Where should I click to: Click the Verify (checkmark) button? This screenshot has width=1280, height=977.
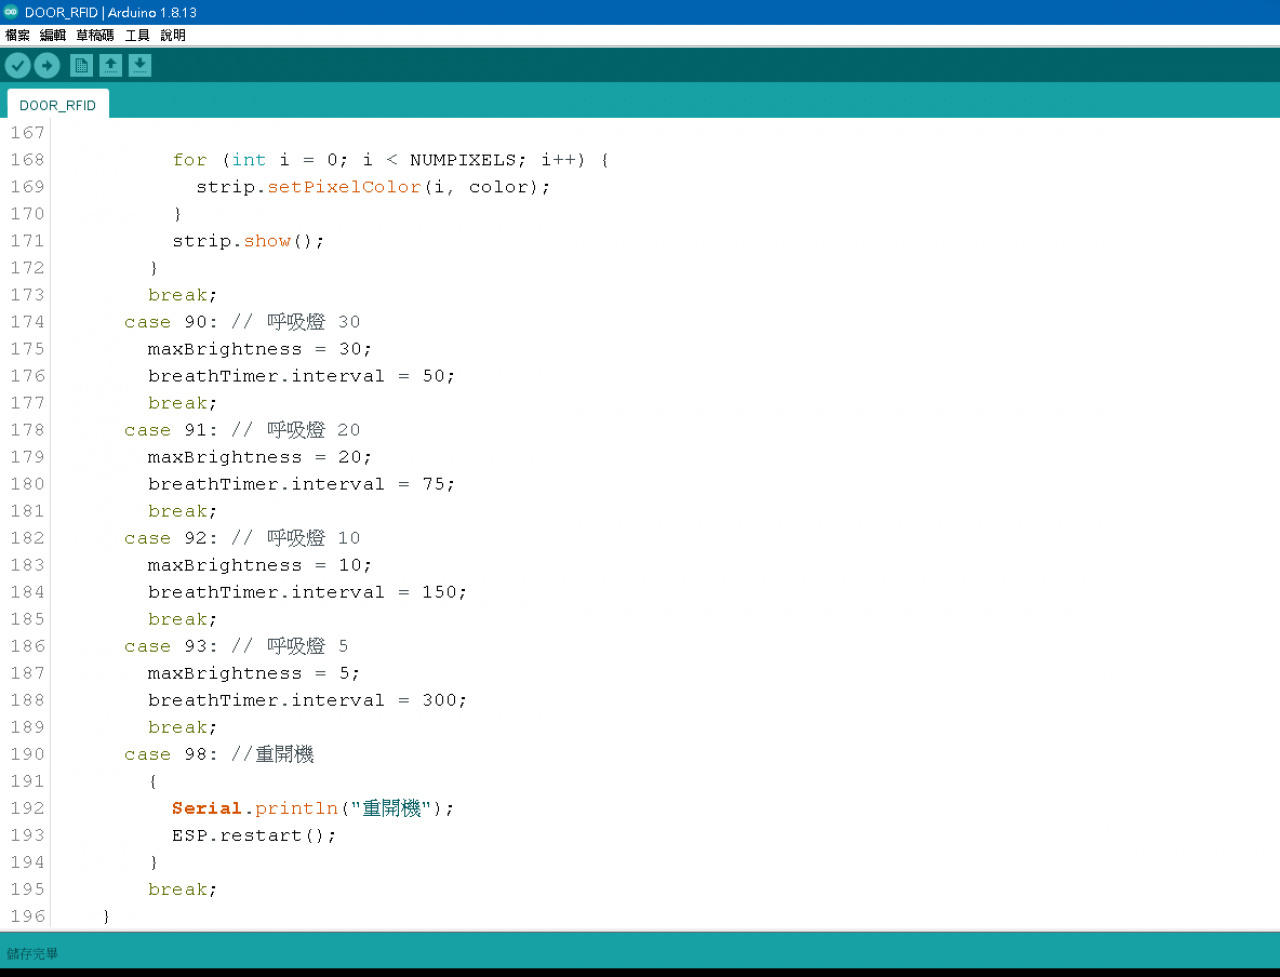[18, 66]
